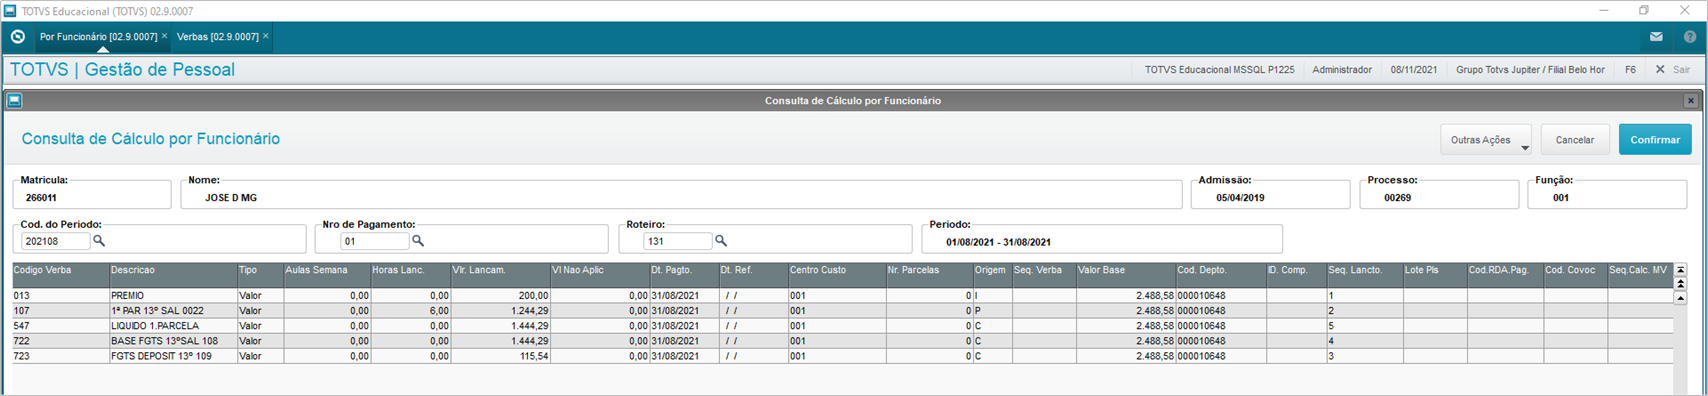The width and height of the screenshot is (1708, 396).
Task: Click the Confirmar button
Action: point(1655,140)
